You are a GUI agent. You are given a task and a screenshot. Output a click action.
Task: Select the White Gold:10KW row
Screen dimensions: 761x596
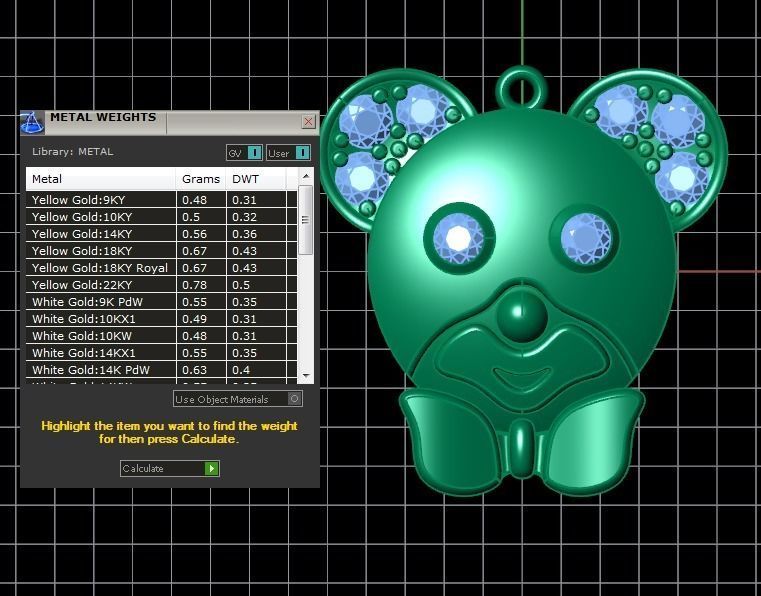[x=161, y=335]
